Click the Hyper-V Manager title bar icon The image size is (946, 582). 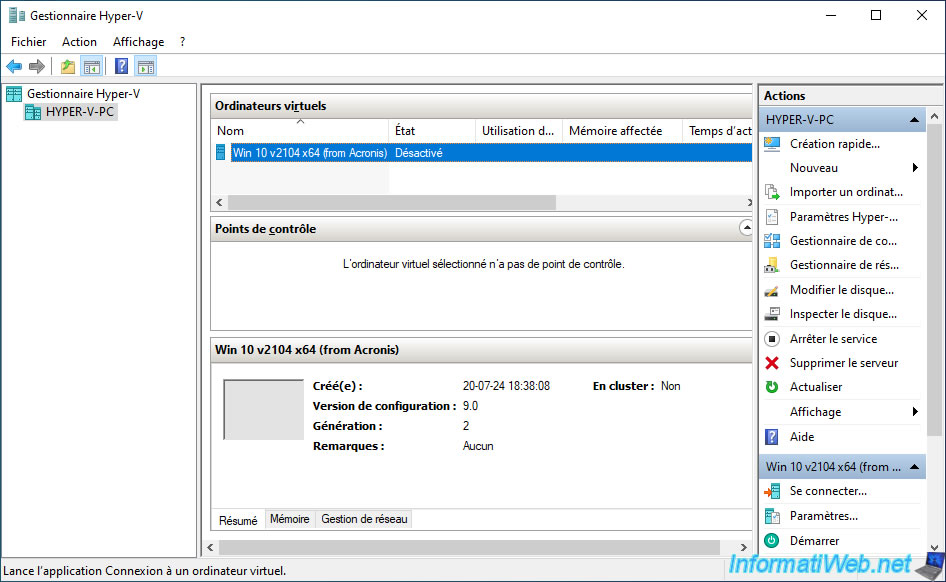point(17,15)
